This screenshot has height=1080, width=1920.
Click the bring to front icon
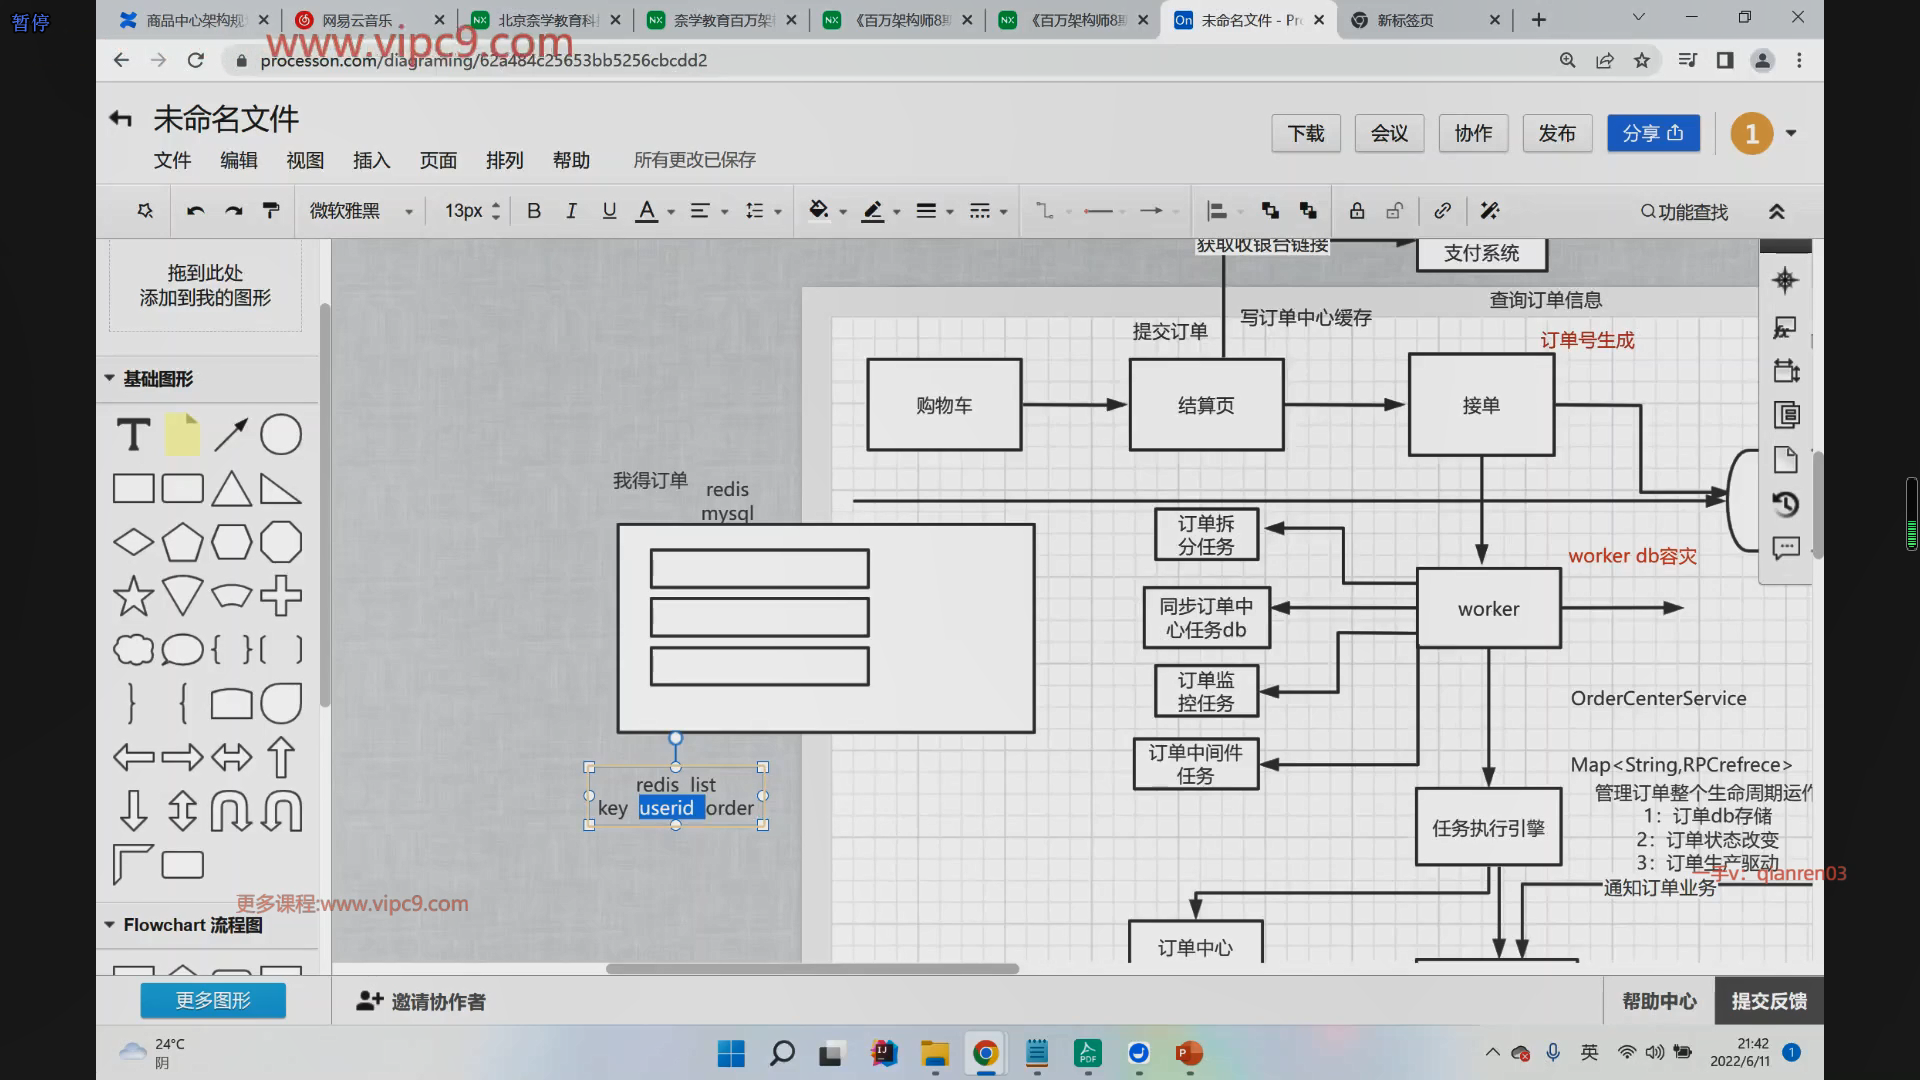[x=1270, y=211]
